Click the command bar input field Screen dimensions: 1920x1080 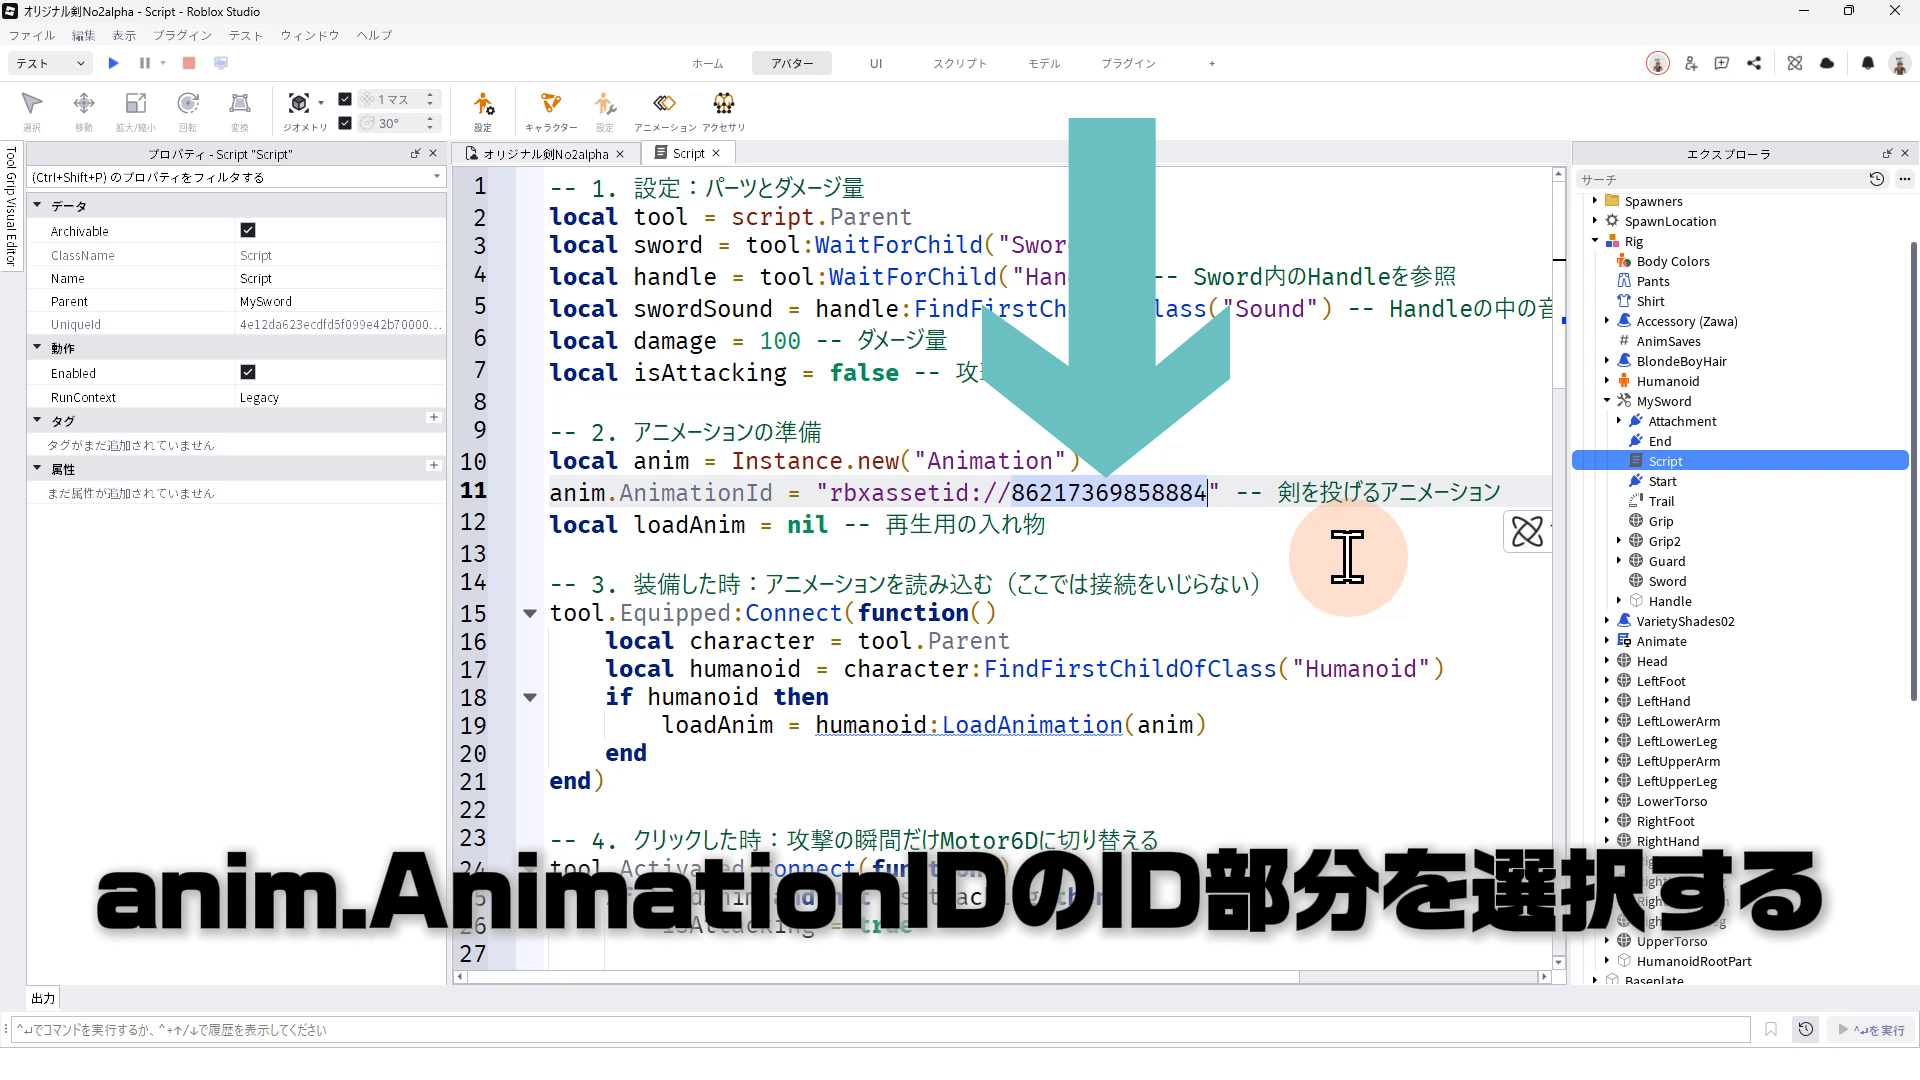tap(880, 1029)
